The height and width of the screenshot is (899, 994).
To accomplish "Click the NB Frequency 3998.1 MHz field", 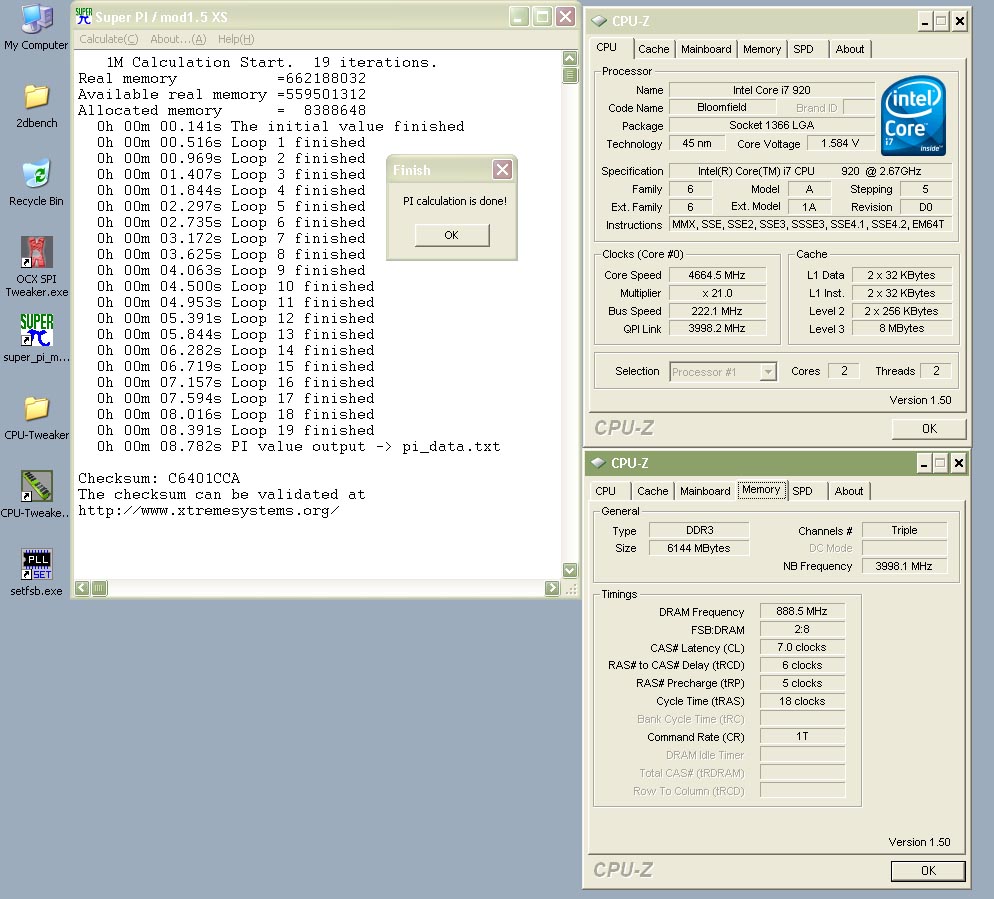I will pyautogui.click(x=904, y=566).
